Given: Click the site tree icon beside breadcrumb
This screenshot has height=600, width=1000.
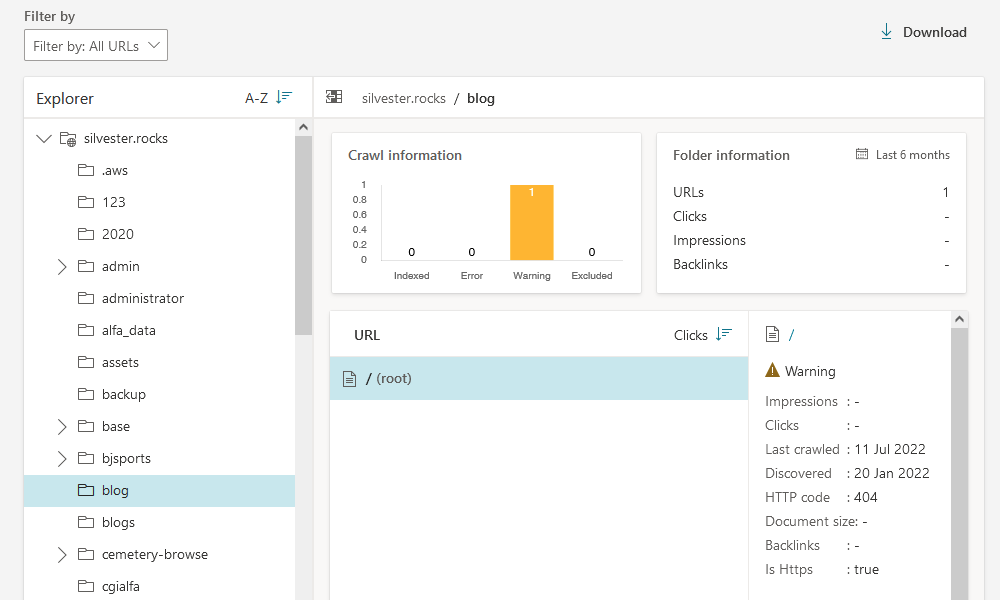Looking at the screenshot, I should click(334, 97).
